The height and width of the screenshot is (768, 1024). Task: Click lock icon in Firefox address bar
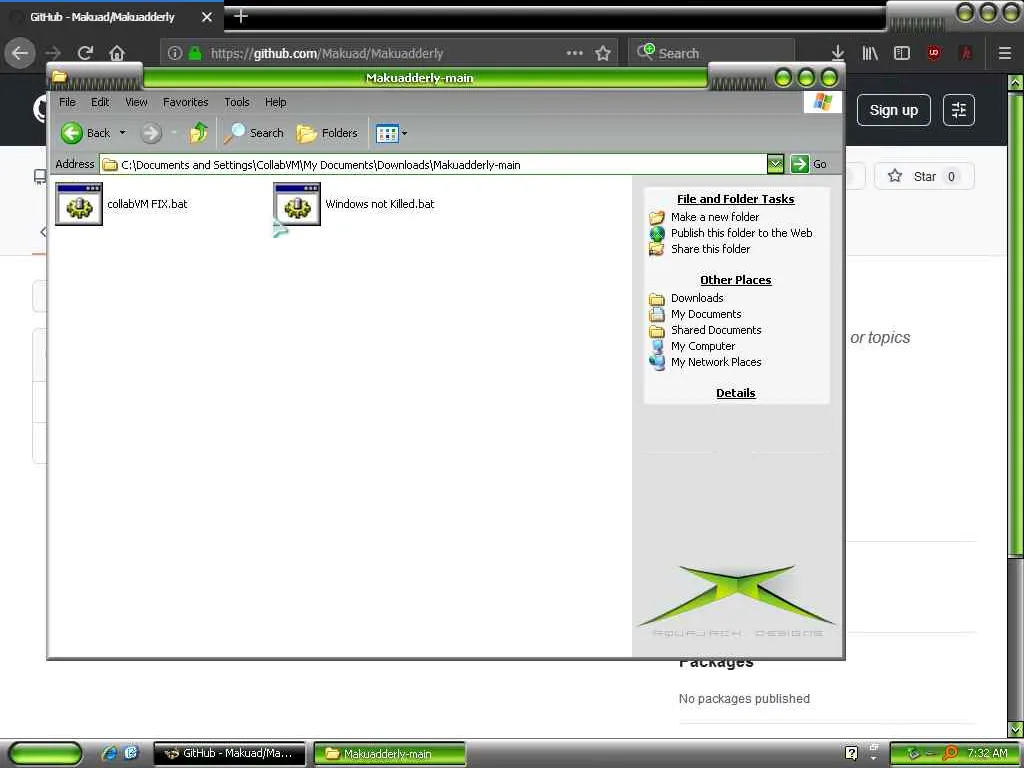point(195,53)
